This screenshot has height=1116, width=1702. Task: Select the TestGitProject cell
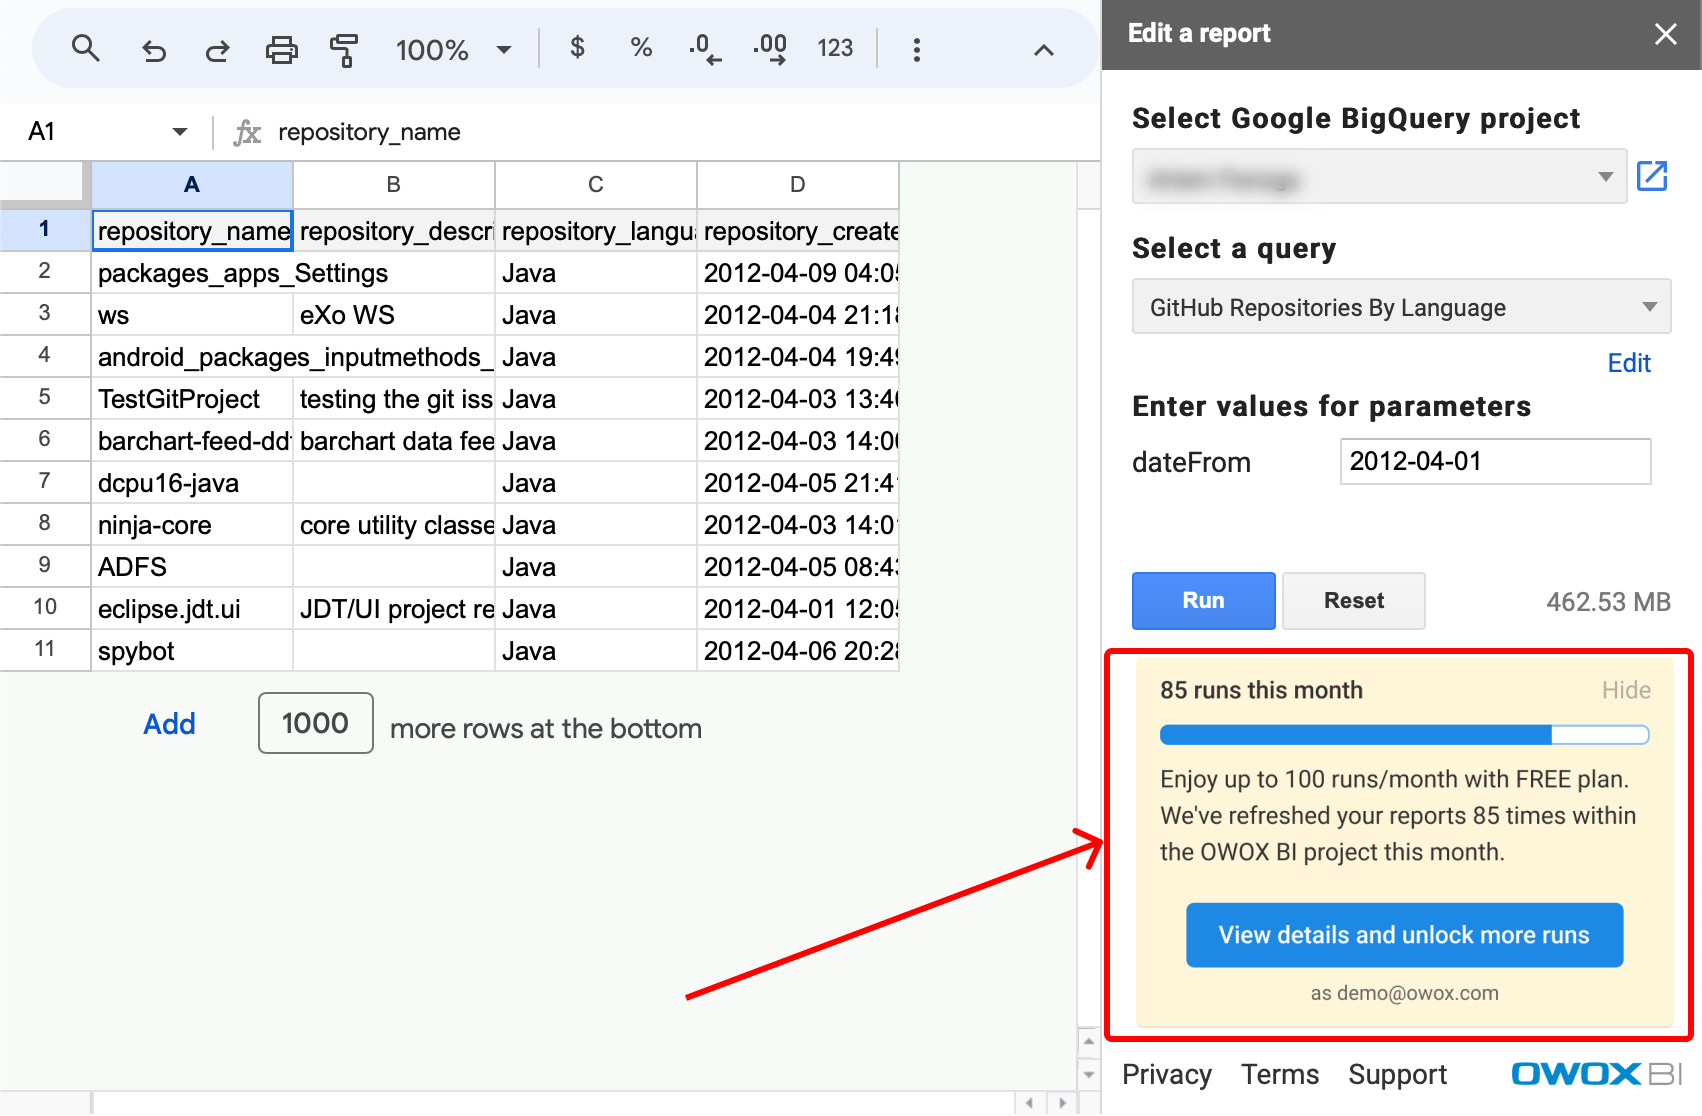[192, 399]
